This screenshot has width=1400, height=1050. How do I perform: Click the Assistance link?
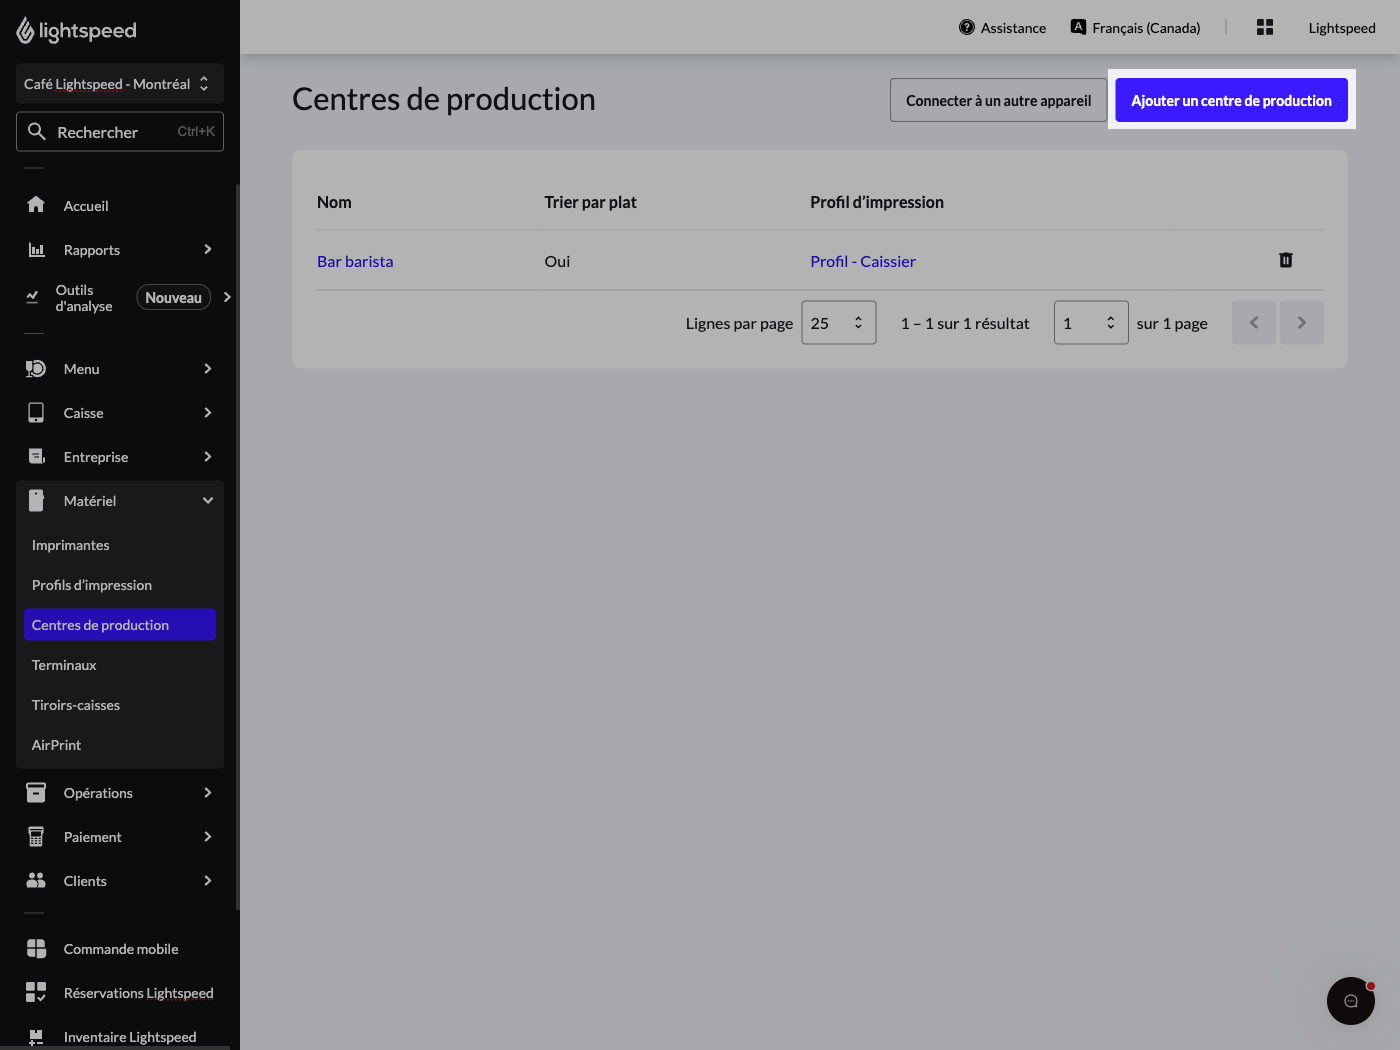1002,28
